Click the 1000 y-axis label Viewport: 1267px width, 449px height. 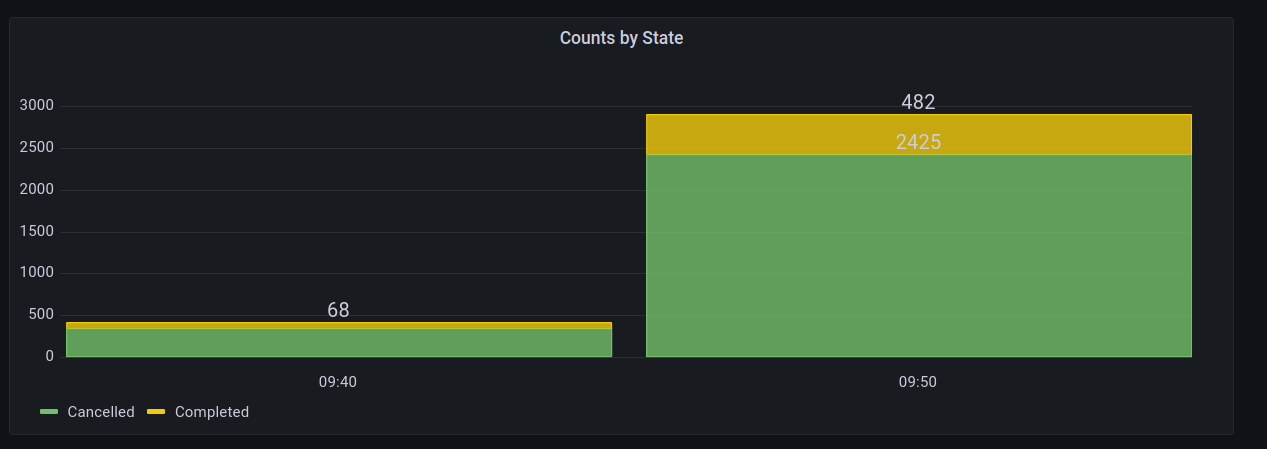click(37, 273)
